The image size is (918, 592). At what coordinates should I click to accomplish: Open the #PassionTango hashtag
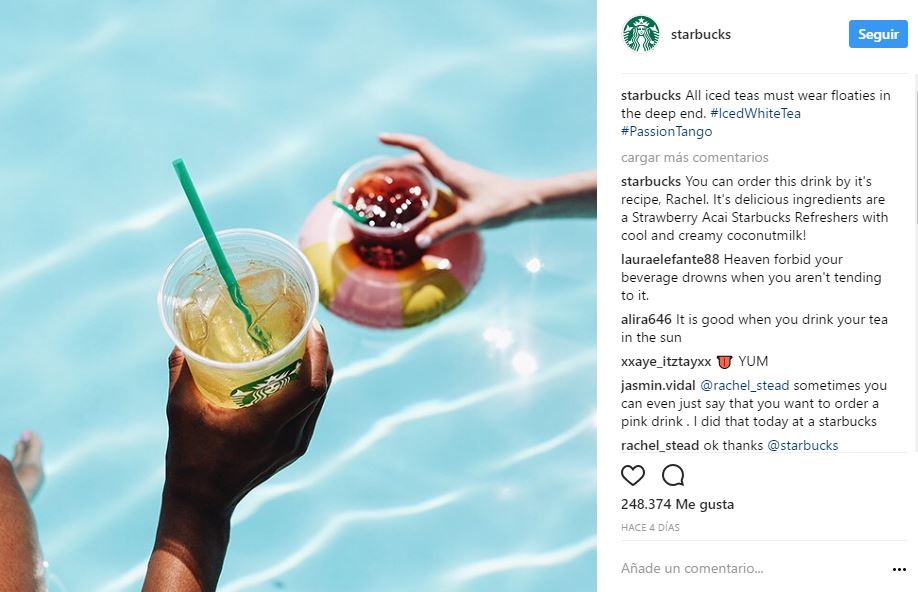click(666, 131)
